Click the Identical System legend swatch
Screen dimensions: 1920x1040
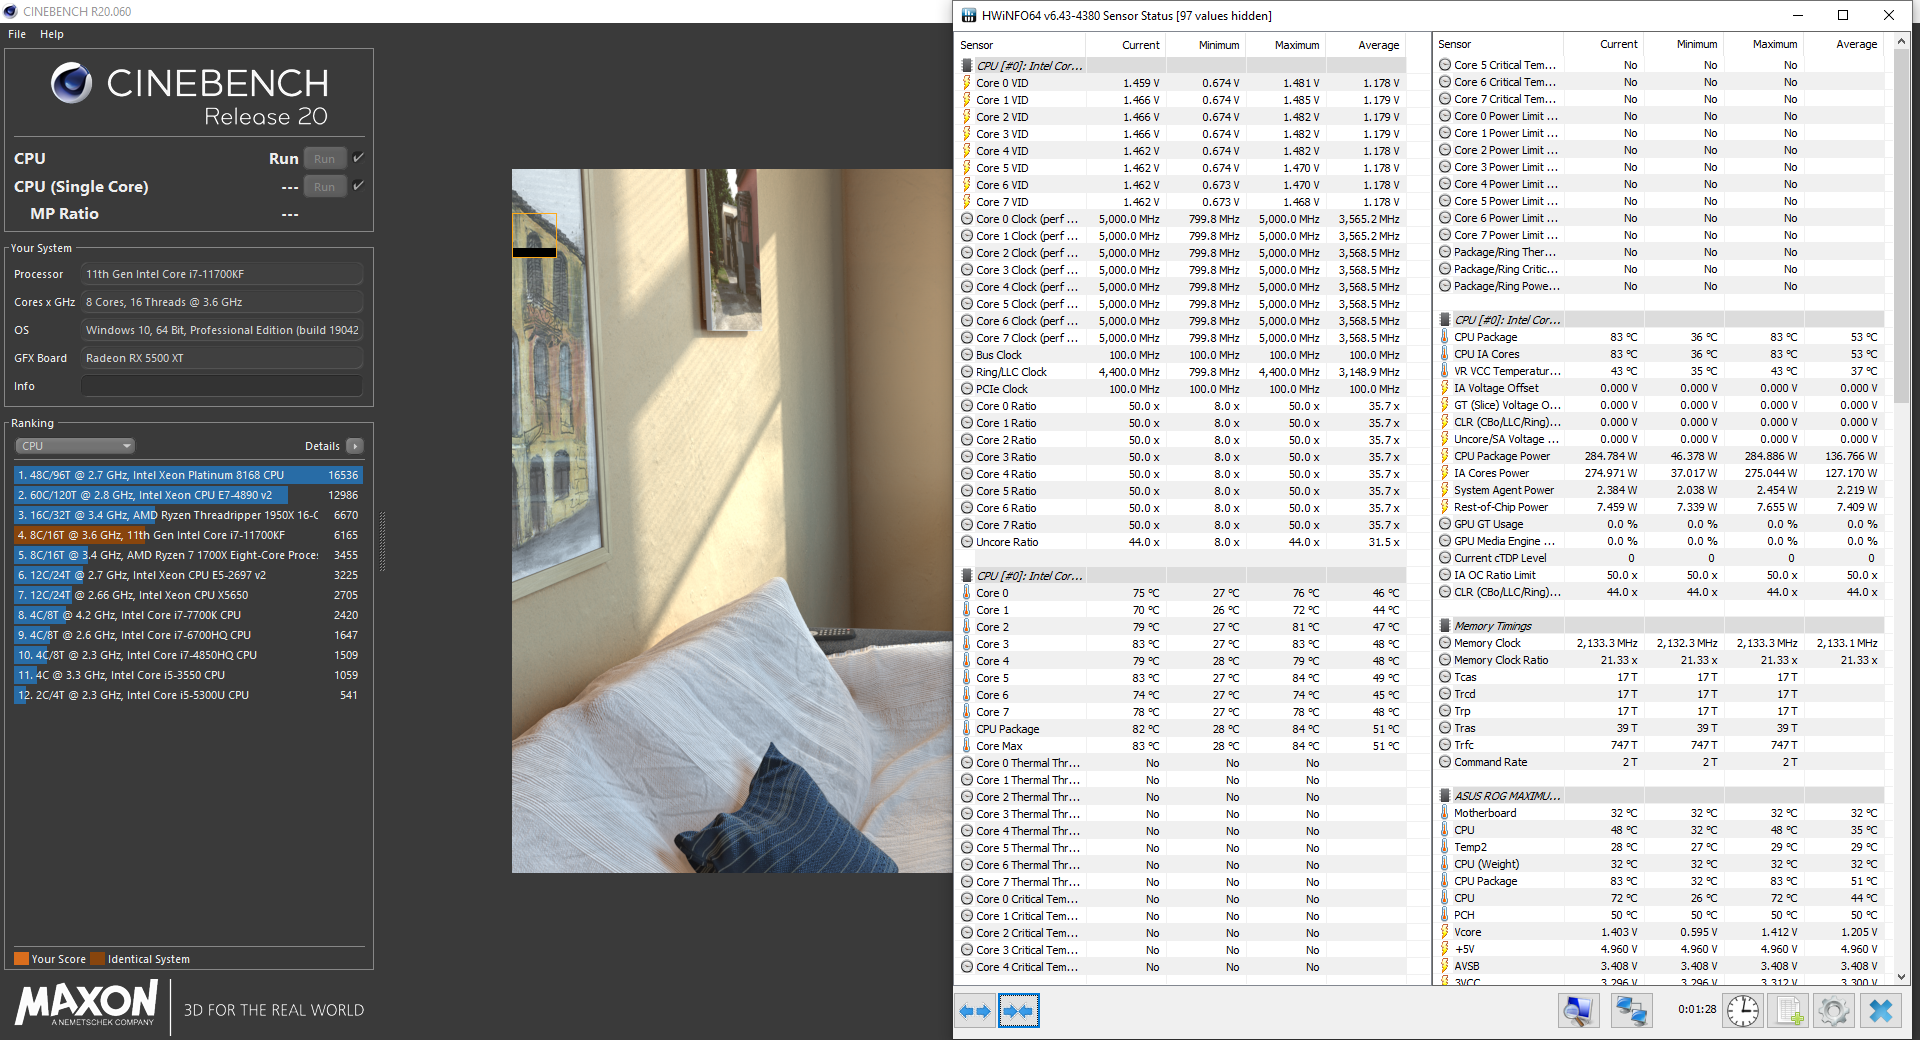click(97, 959)
